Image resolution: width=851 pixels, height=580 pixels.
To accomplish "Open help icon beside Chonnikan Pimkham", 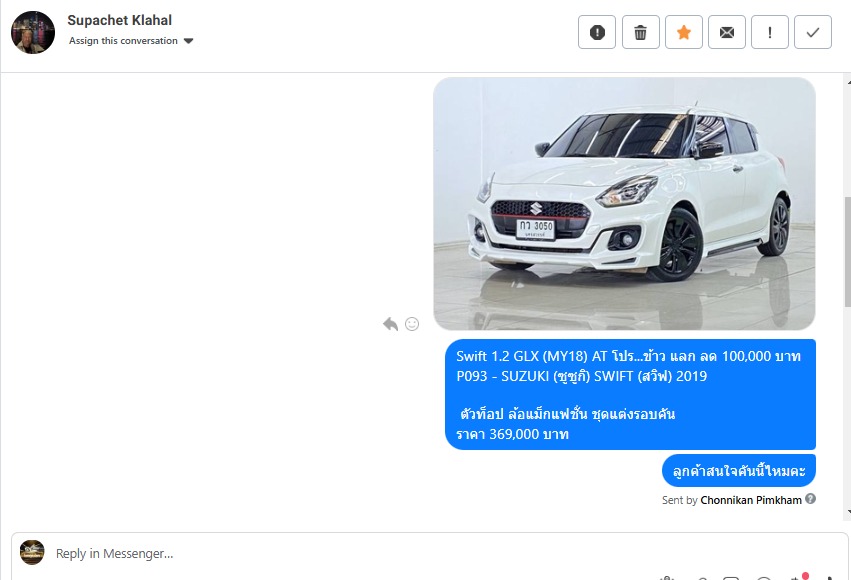I will click(x=810, y=499).
